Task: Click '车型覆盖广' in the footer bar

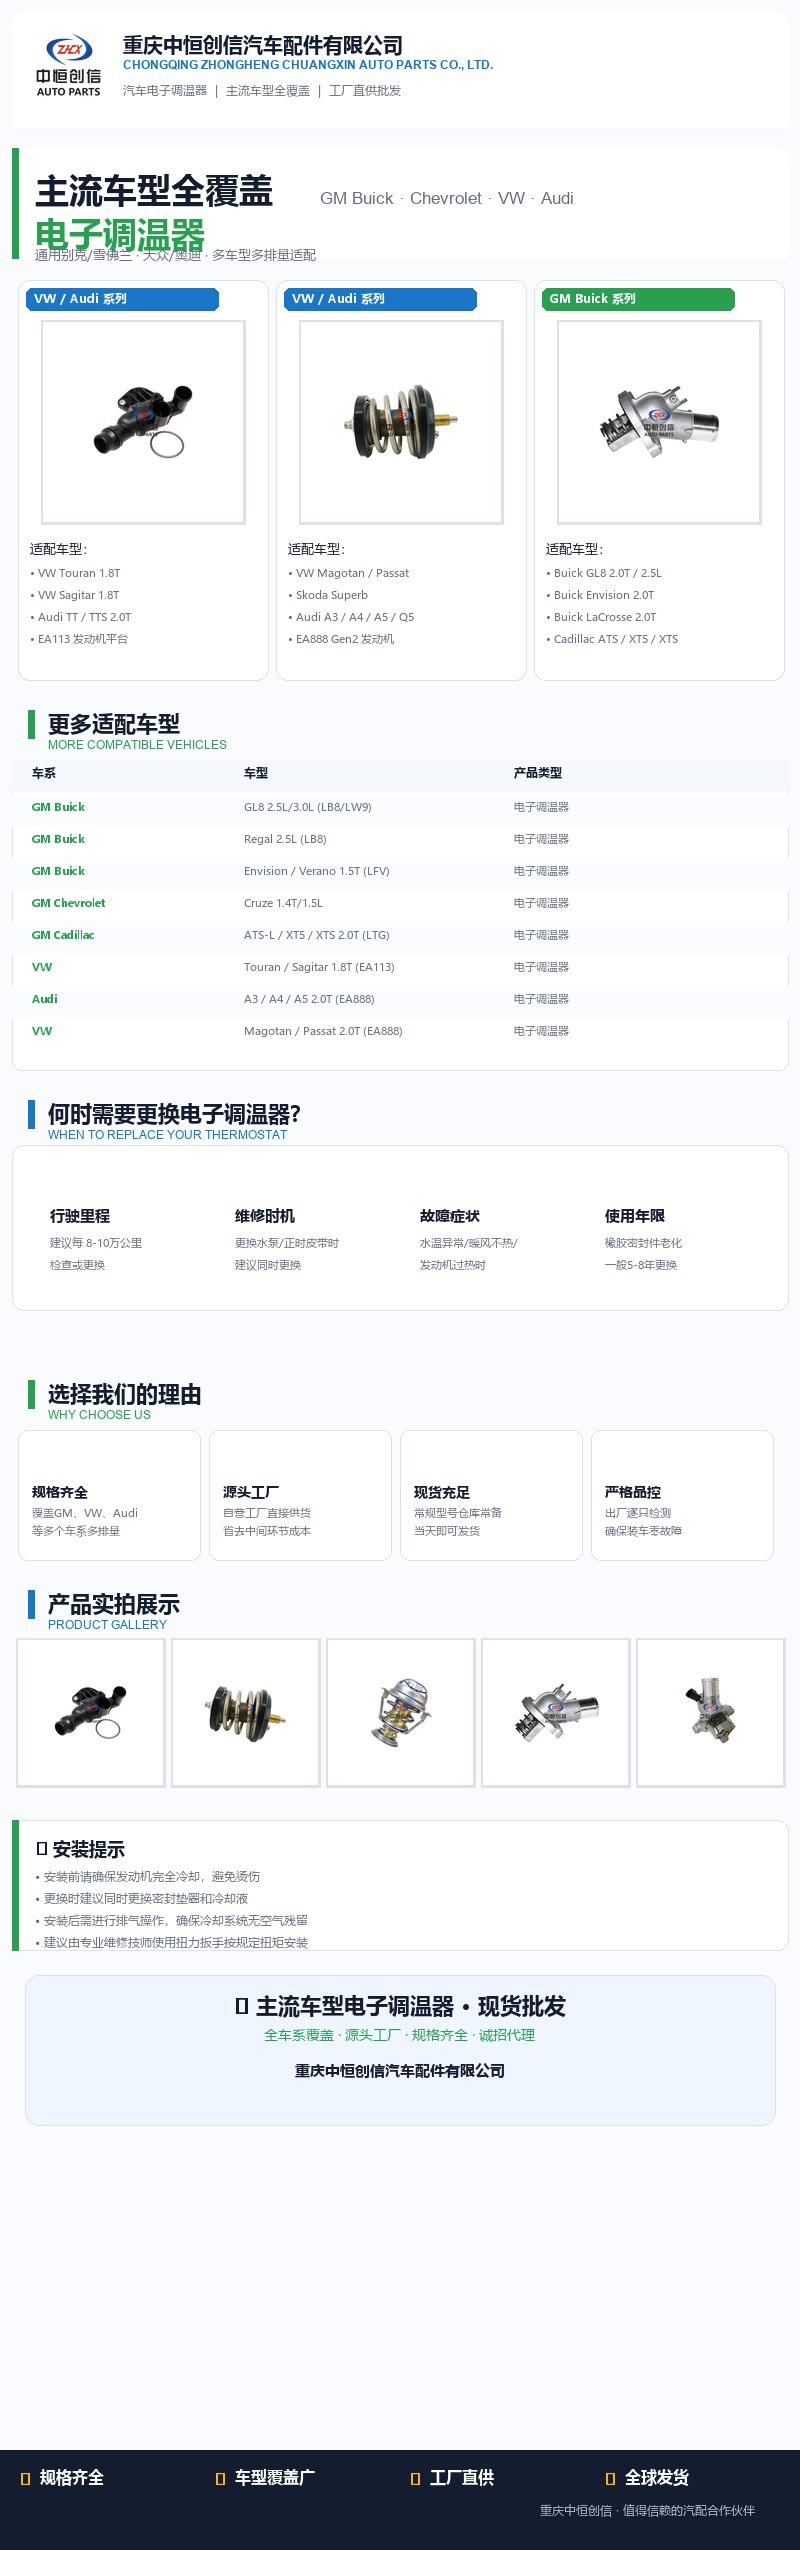Action: (x=275, y=2477)
